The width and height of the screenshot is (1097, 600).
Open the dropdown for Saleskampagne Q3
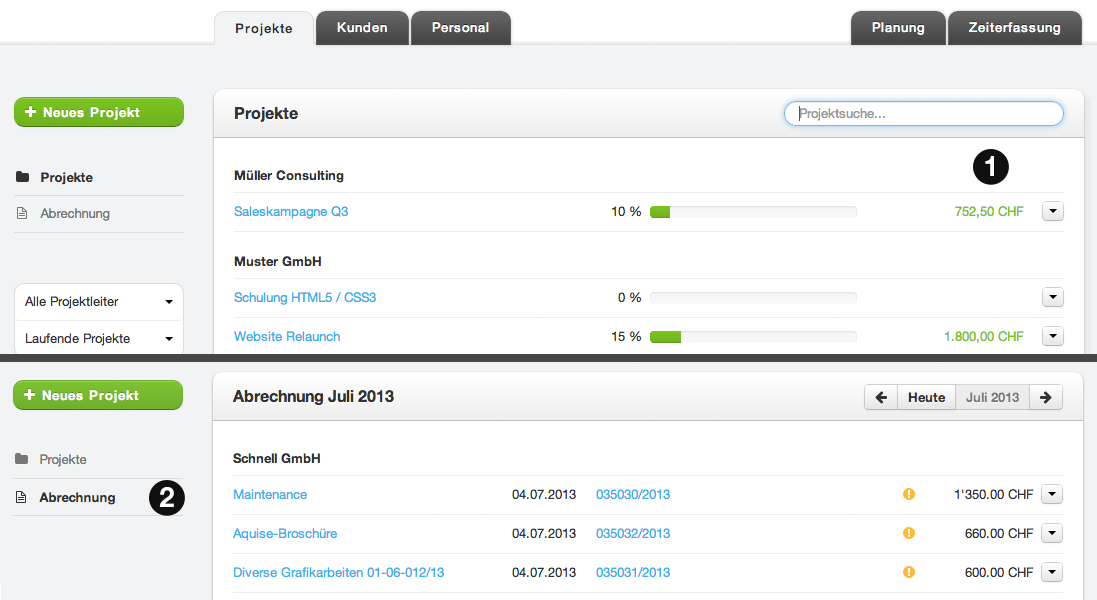coord(1053,211)
